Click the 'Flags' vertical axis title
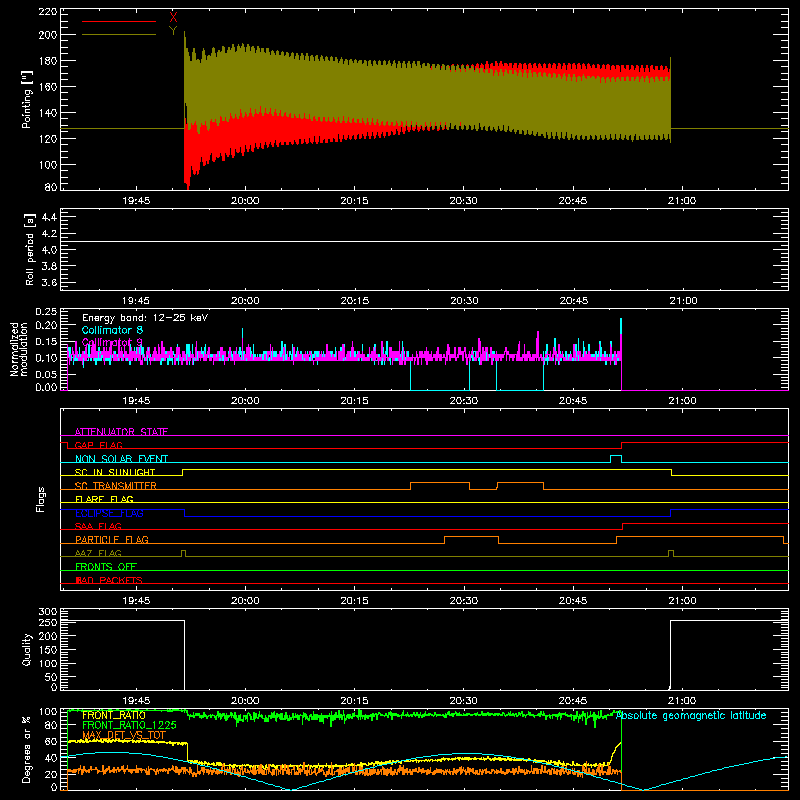The image size is (800, 800). pyautogui.click(x=40, y=499)
